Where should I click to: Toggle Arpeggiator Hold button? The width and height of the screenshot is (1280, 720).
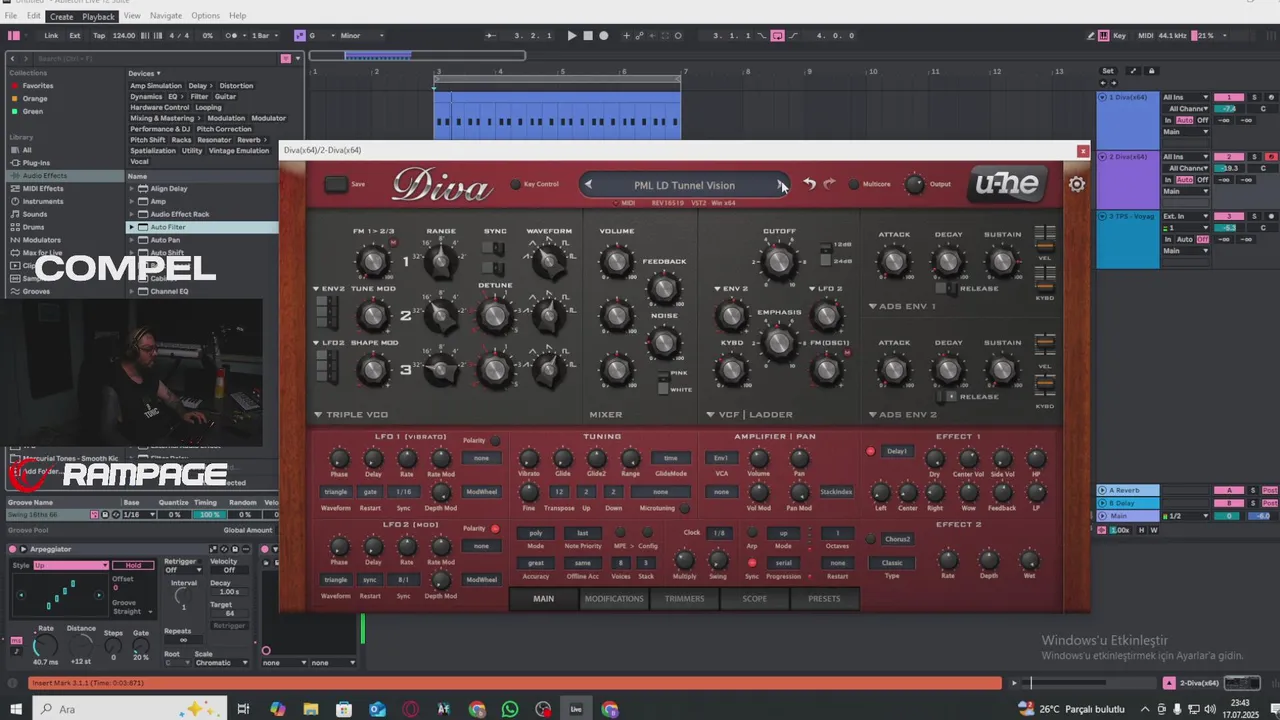(133, 565)
